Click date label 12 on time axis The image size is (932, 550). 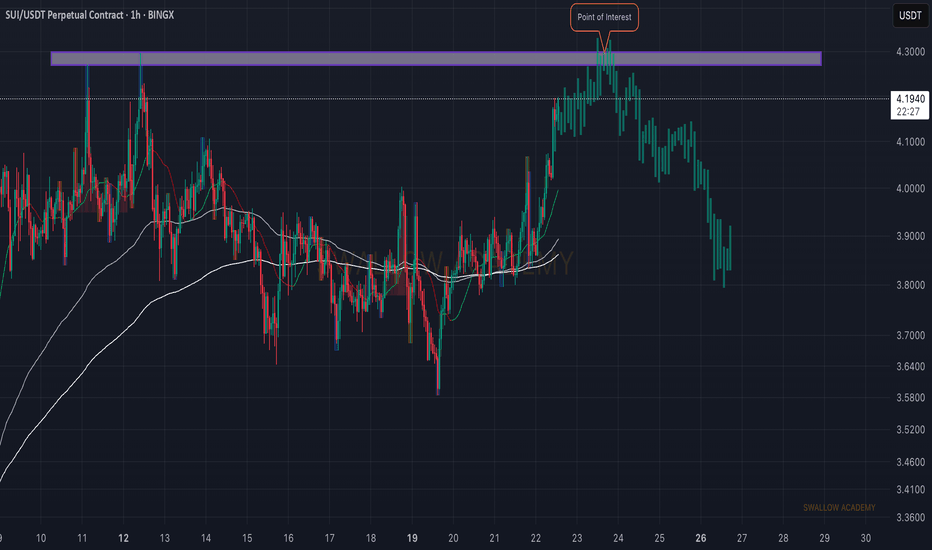pyautogui.click(x=123, y=538)
